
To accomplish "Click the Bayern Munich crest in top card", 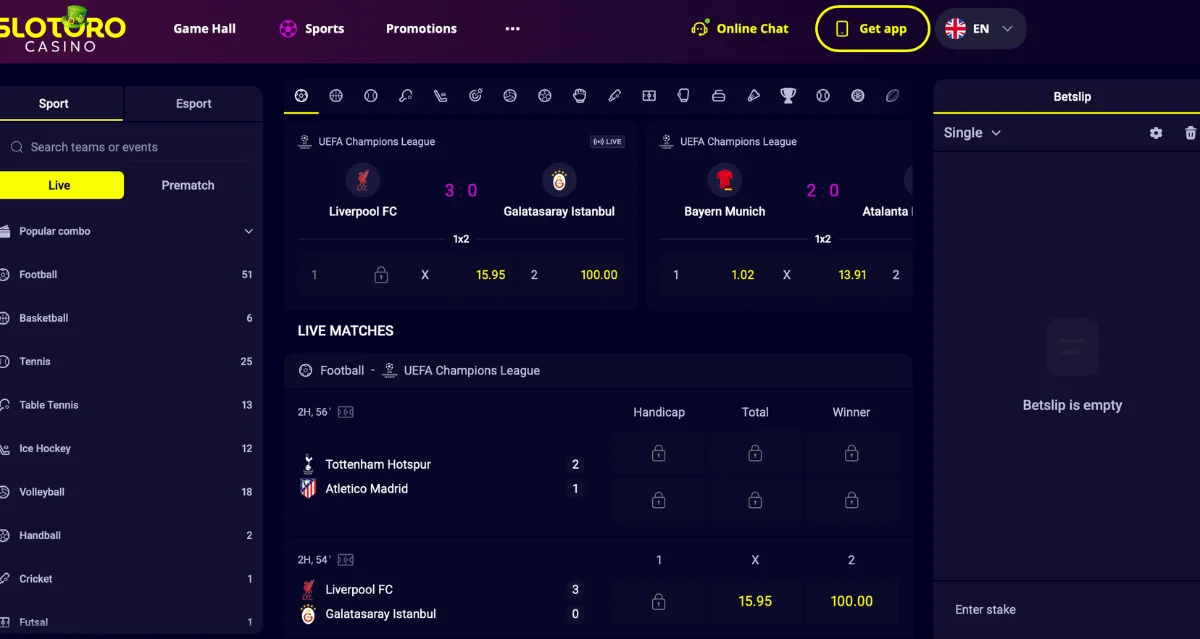I will pyautogui.click(x=725, y=181).
